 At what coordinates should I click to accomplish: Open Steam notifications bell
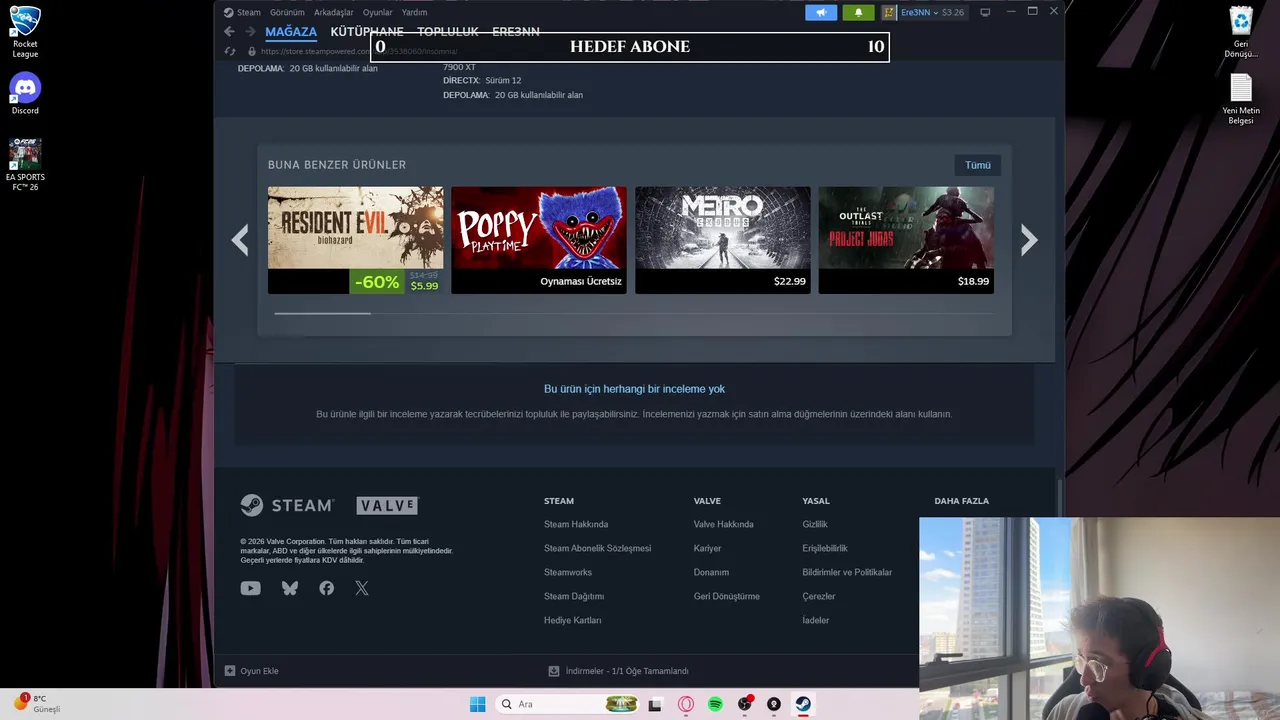click(858, 12)
